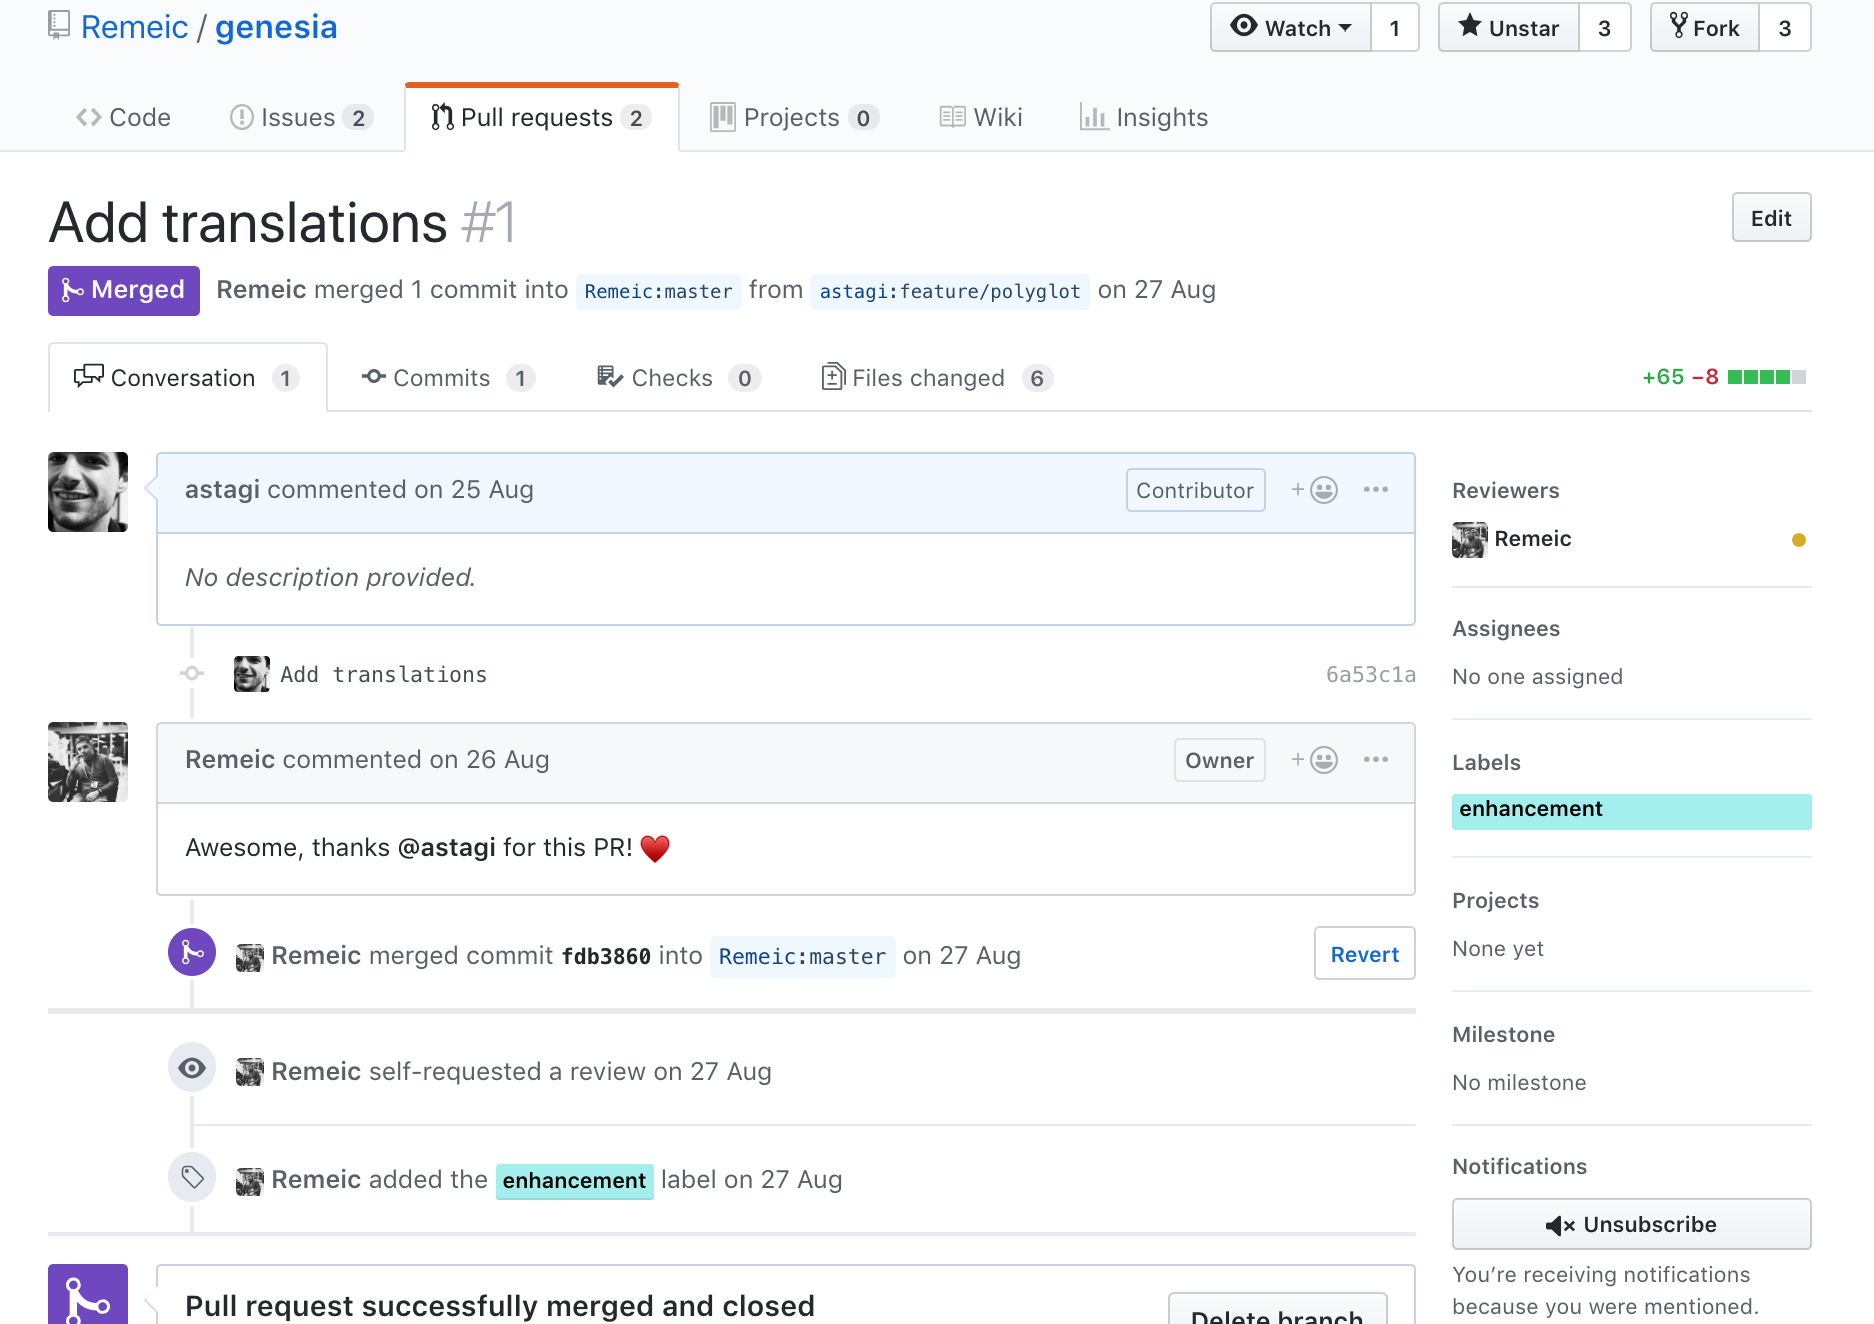The height and width of the screenshot is (1324, 1874).
Task: Open the stargazers count 3
Action: [1605, 28]
